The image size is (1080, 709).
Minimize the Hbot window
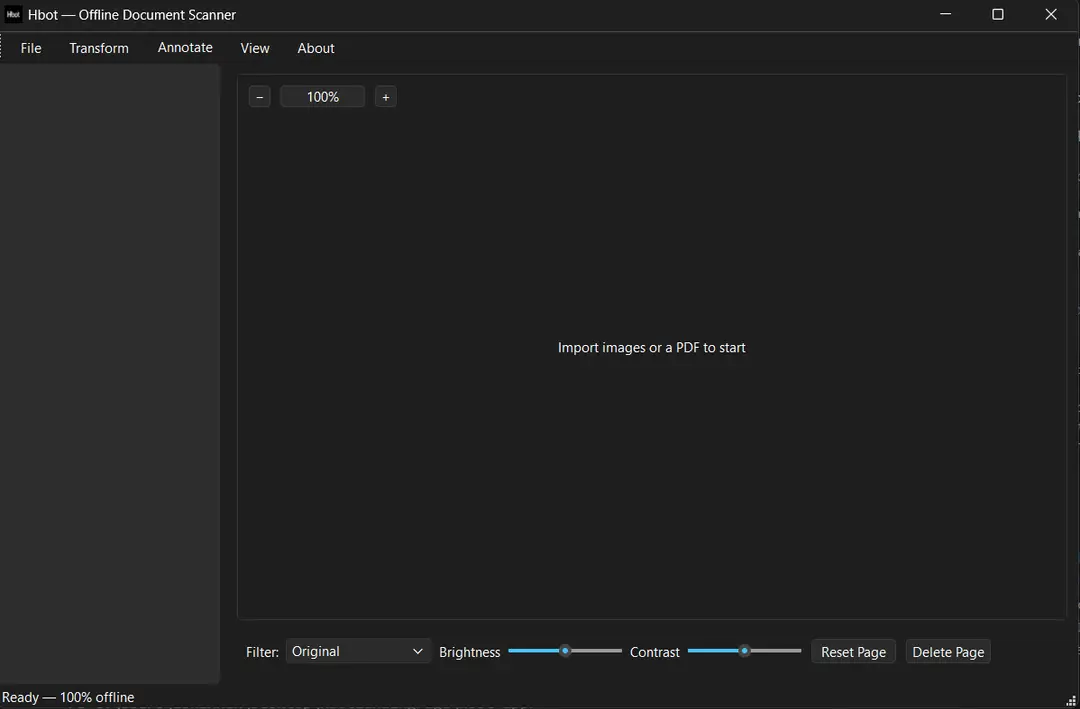click(x=946, y=14)
